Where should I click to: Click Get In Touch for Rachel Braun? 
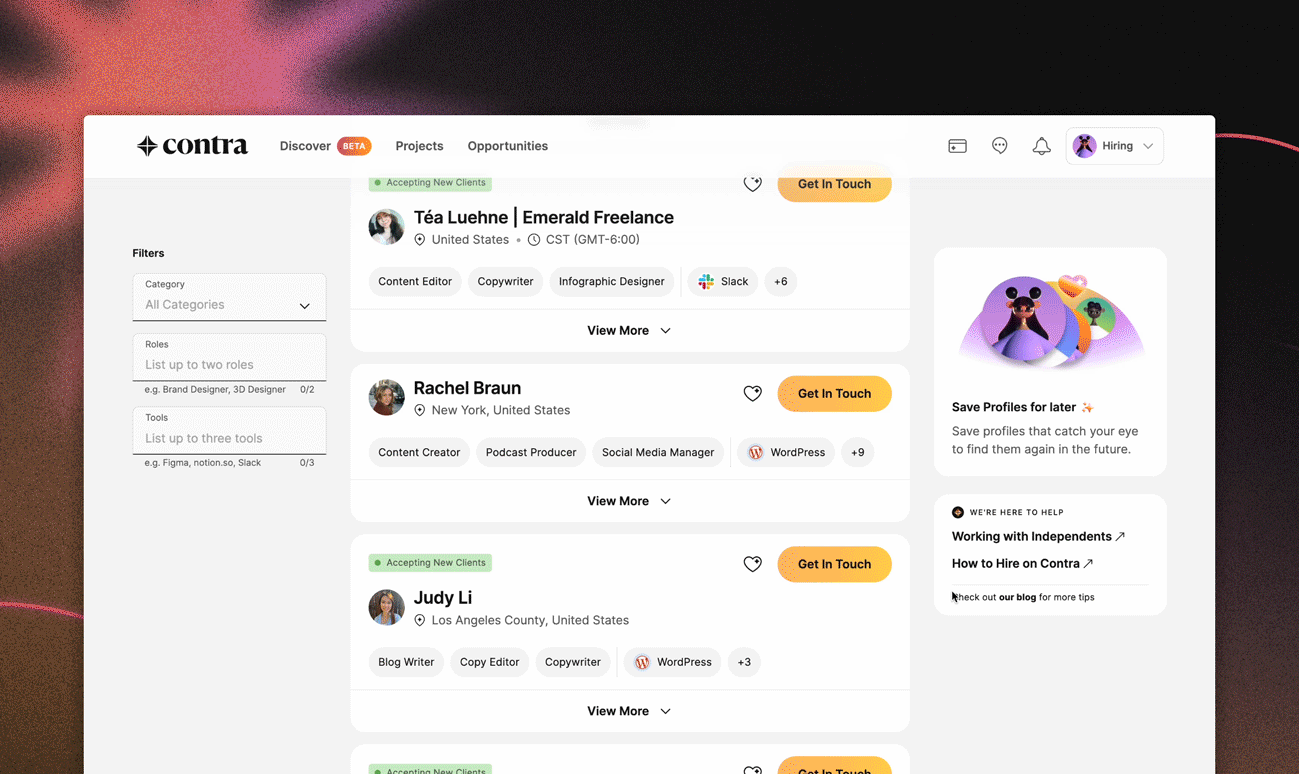point(834,394)
